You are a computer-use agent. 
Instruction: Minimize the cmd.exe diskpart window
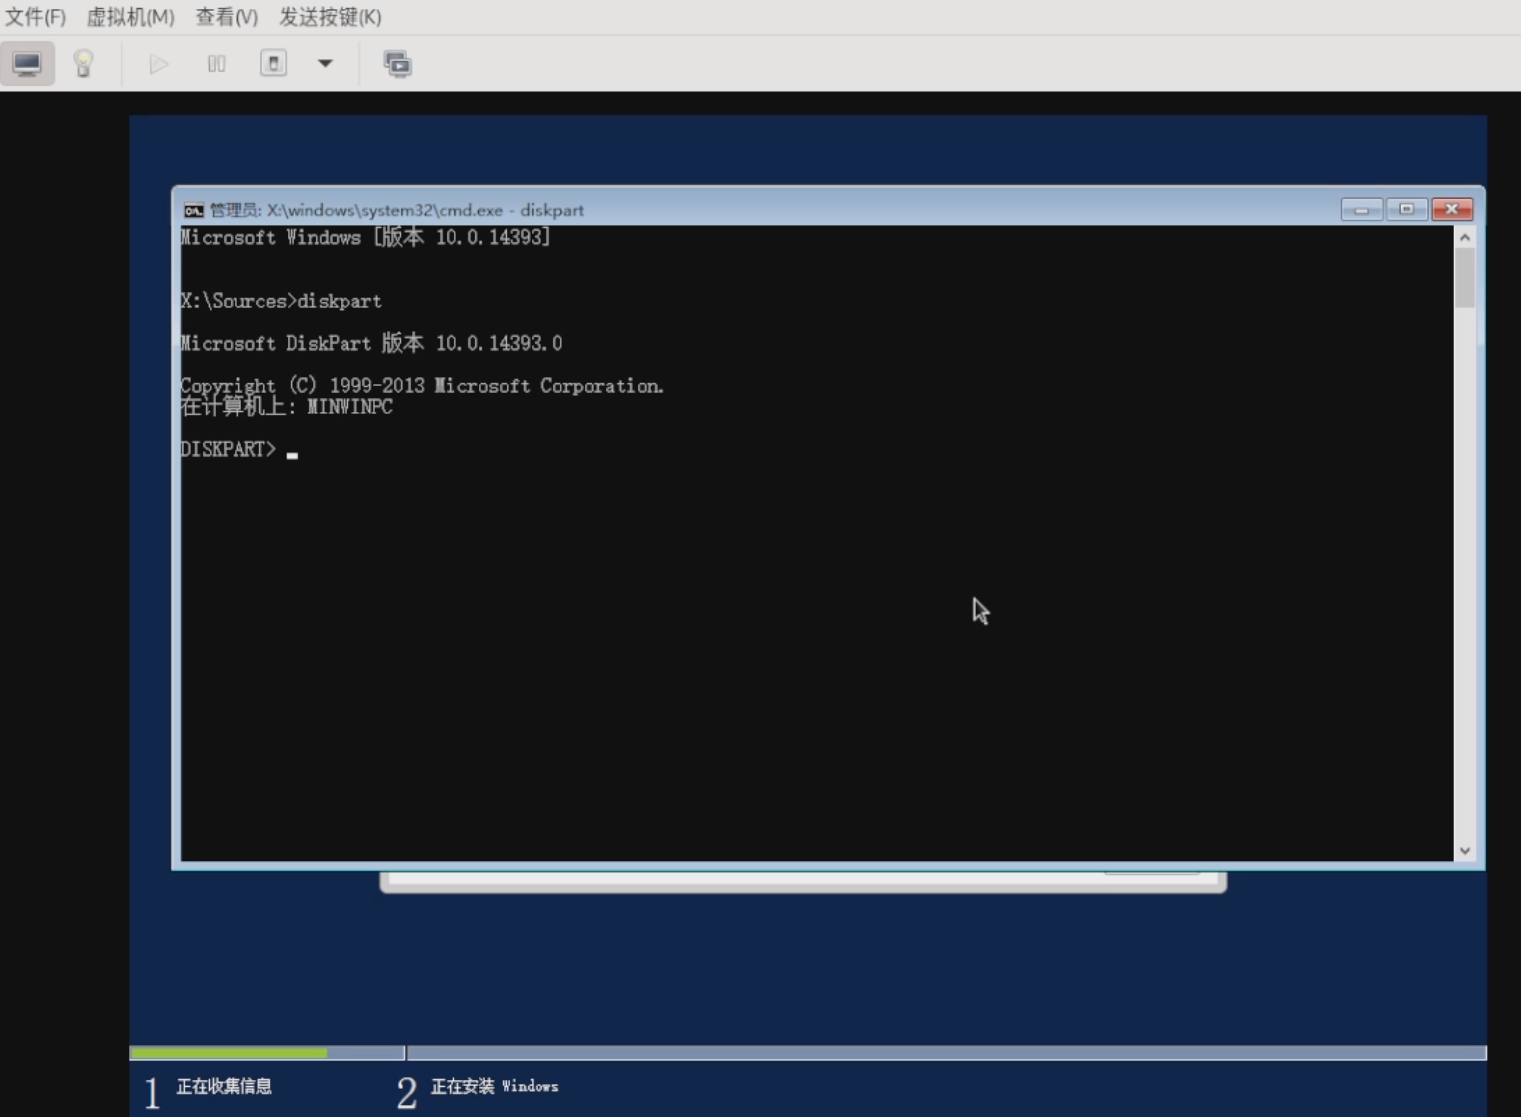tap(1361, 209)
